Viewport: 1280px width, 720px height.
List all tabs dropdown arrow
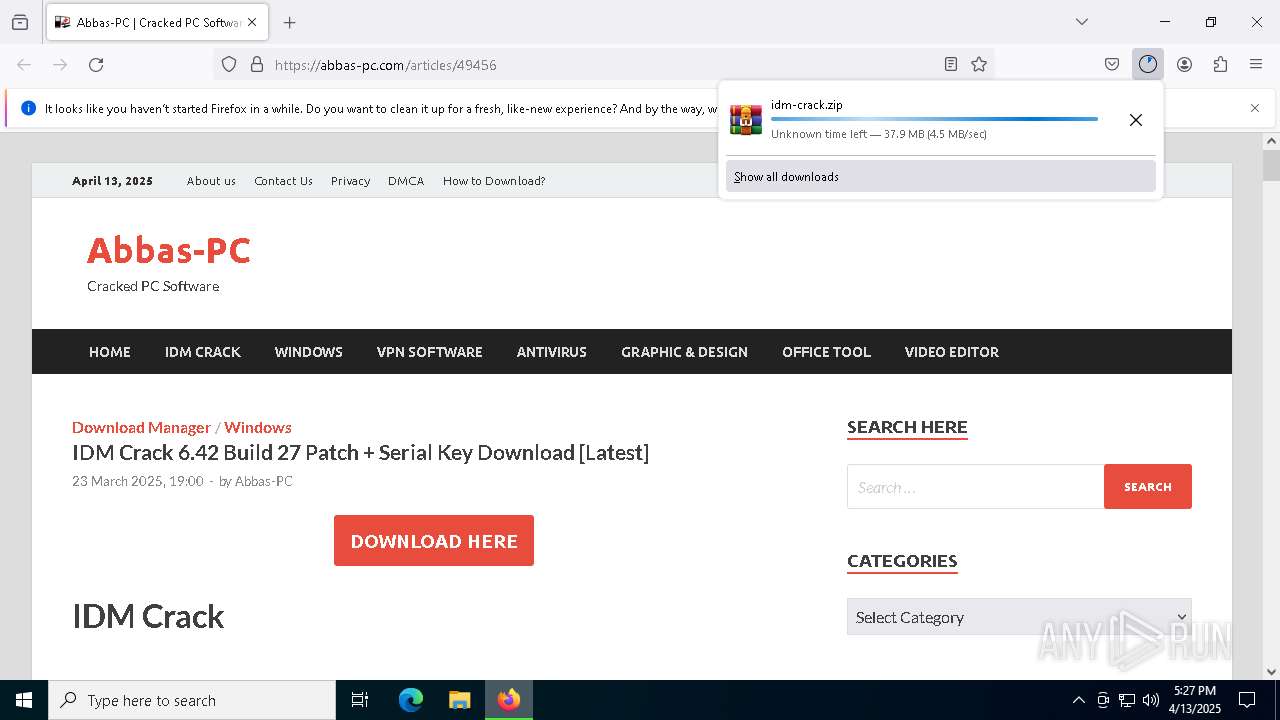click(1082, 22)
